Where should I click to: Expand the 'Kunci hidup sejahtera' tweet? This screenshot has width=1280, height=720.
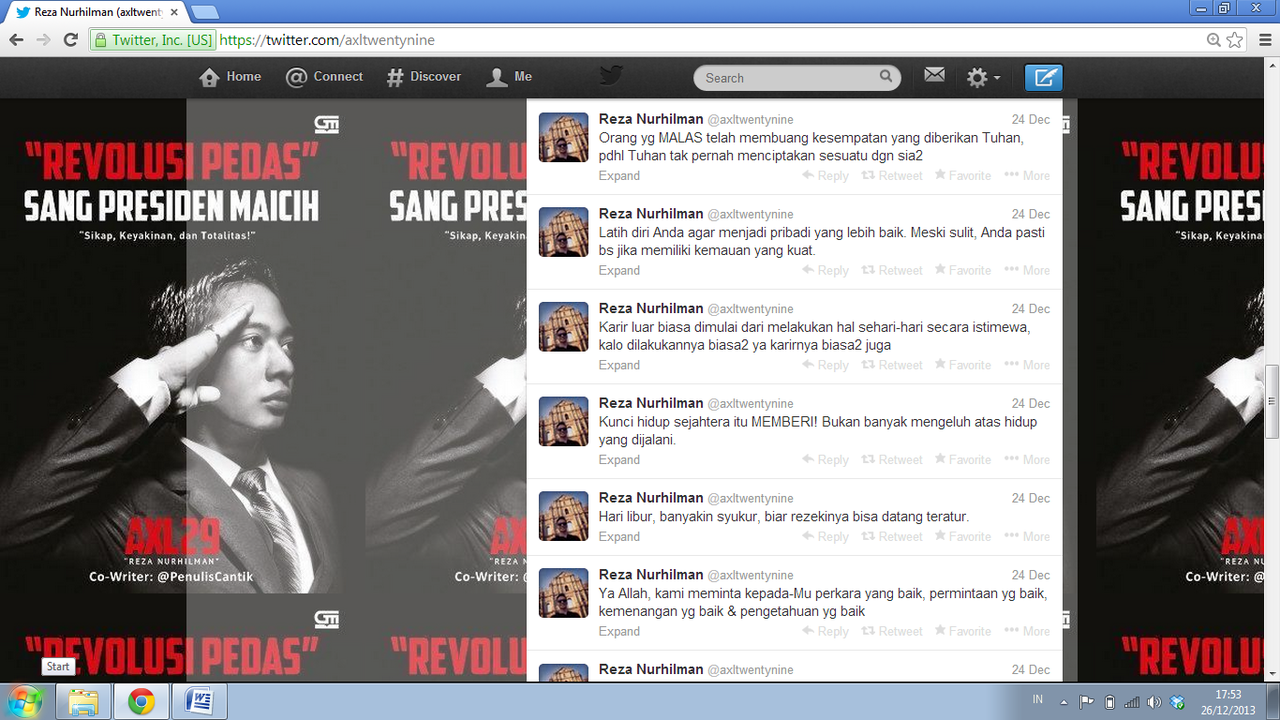(x=619, y=460)
